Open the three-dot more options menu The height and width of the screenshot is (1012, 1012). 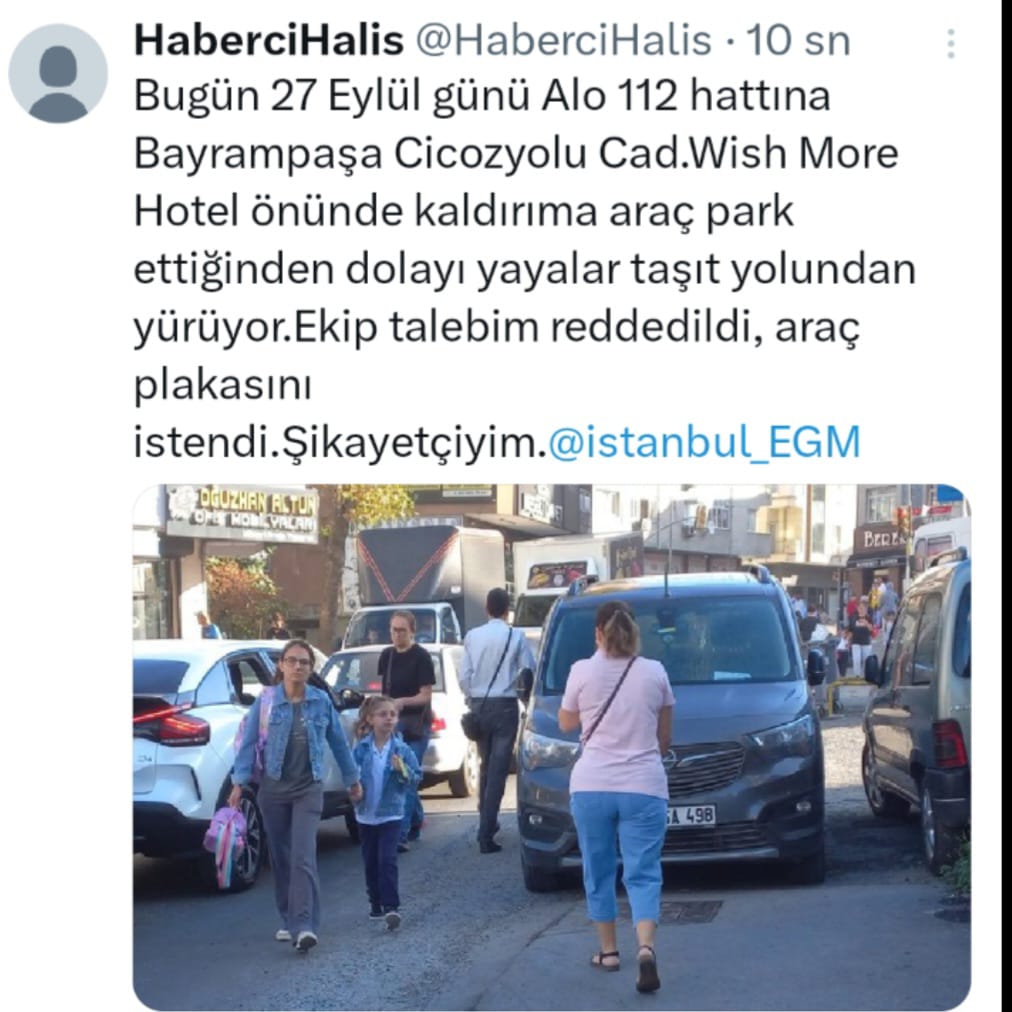tap(951, 43)
